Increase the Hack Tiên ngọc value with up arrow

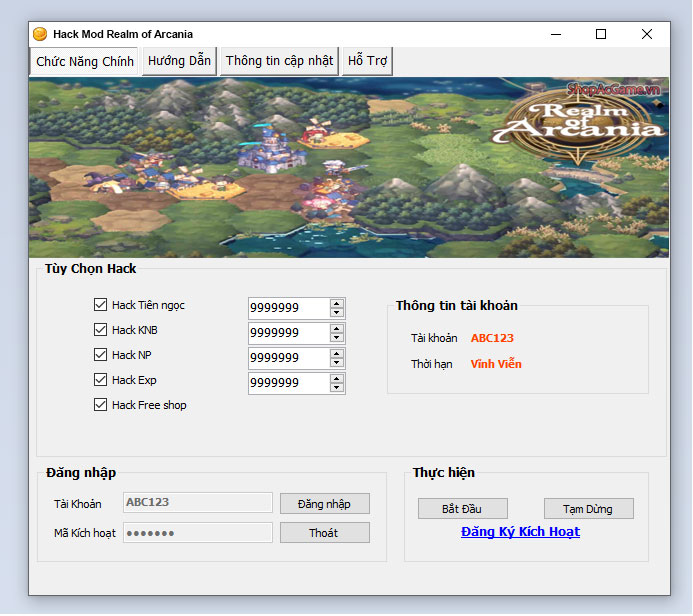(337, 304)
